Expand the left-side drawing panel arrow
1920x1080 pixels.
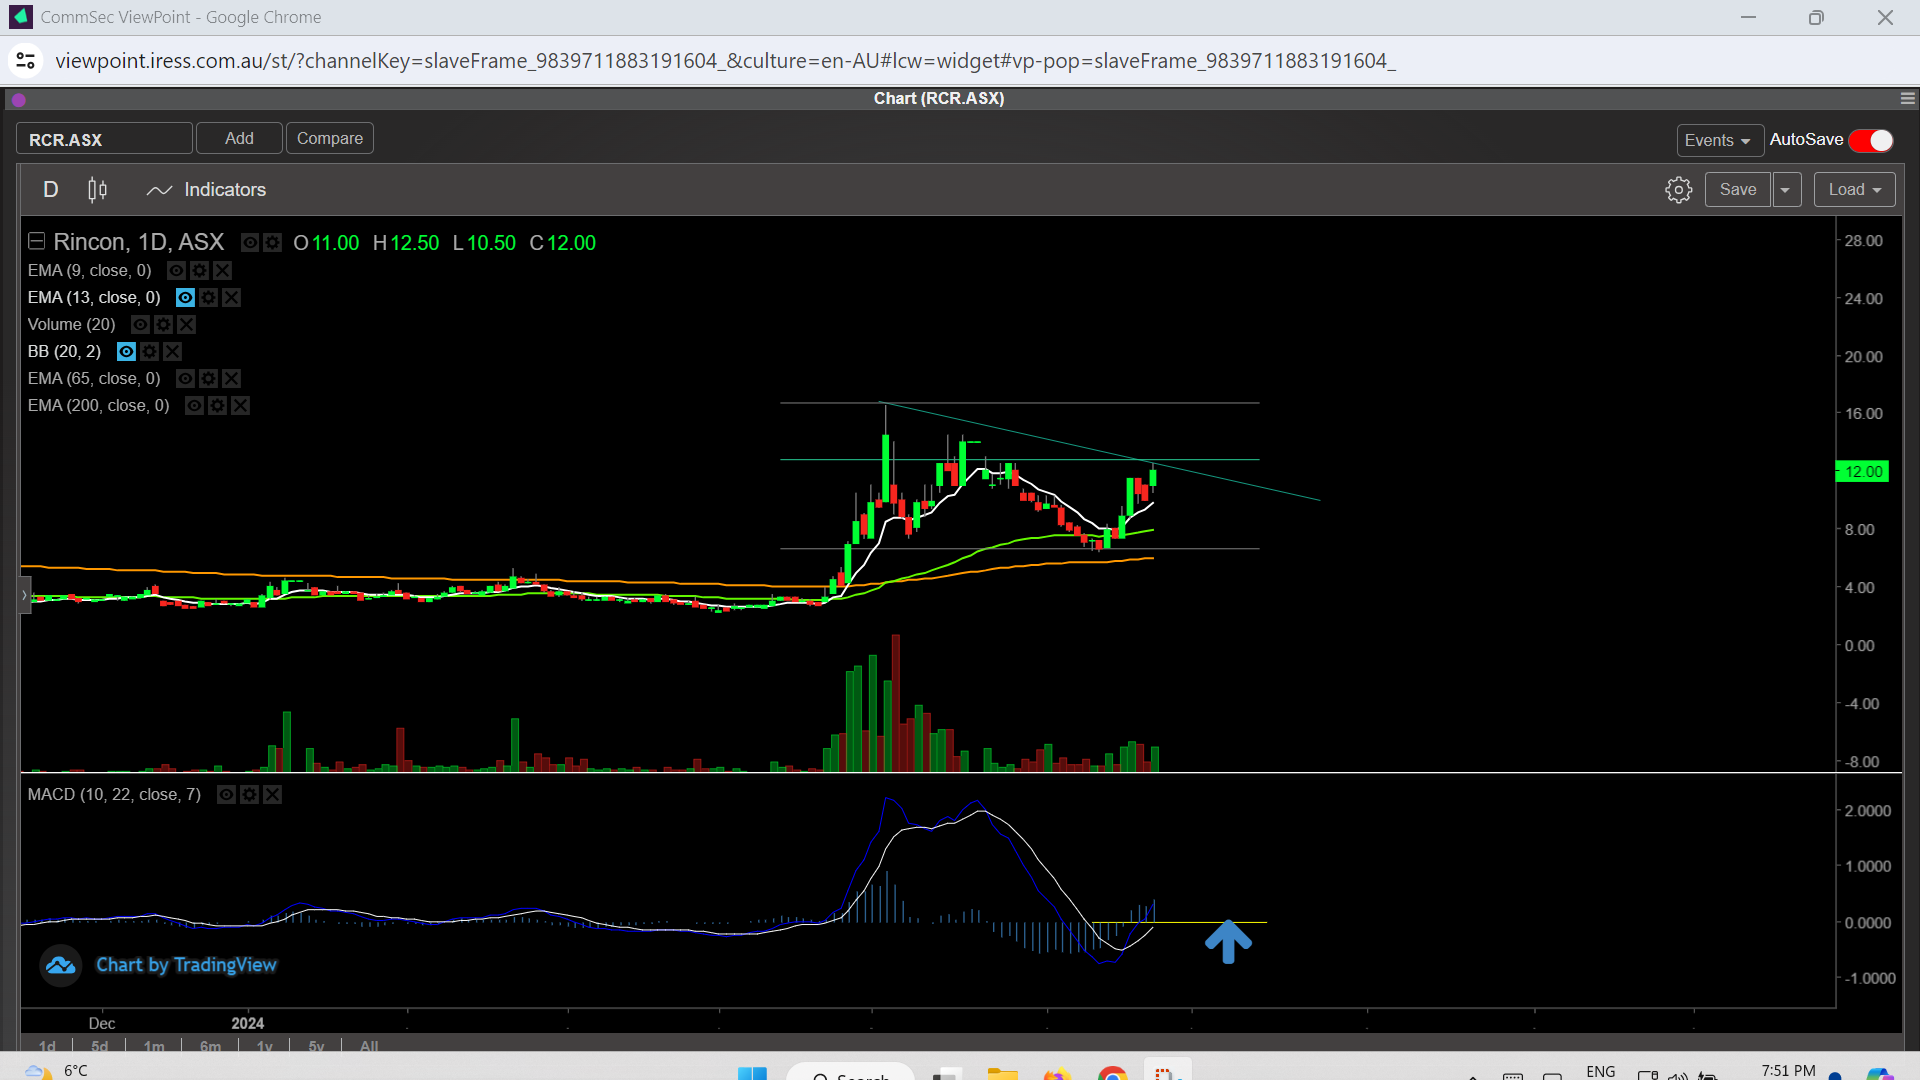tap(25, 596)
